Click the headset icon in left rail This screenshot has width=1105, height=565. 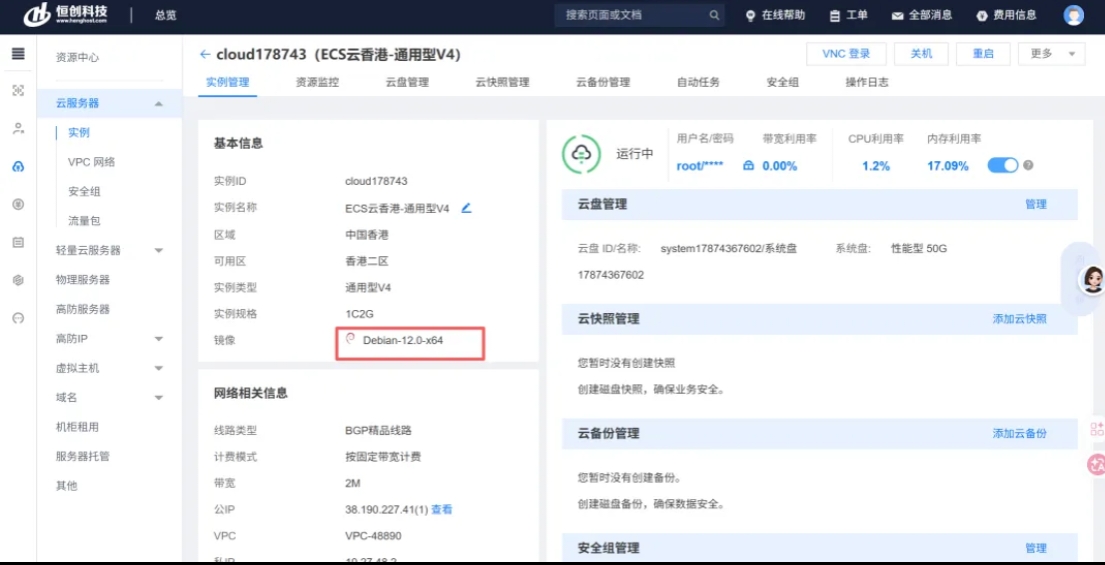click(x=18, y=318)
